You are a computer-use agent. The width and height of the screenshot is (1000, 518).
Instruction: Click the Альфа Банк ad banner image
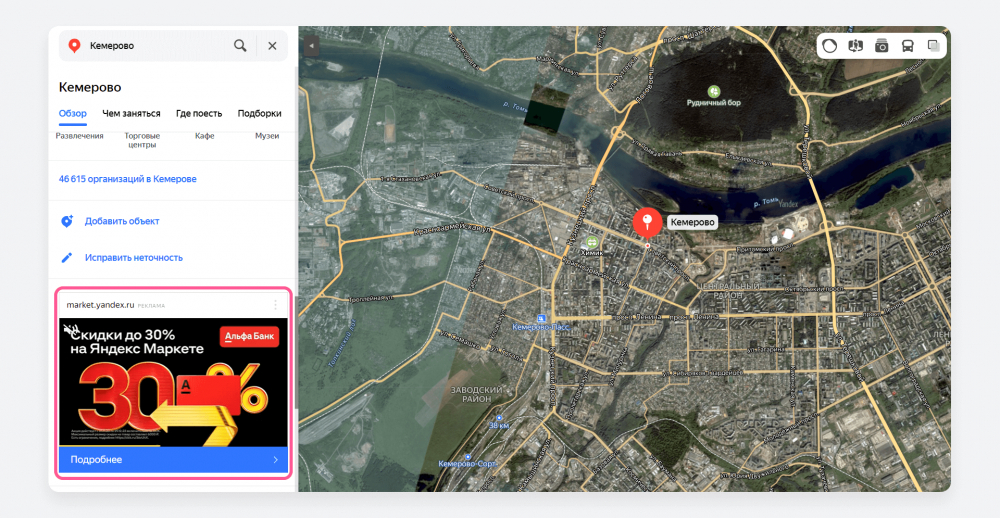(173, 382)
